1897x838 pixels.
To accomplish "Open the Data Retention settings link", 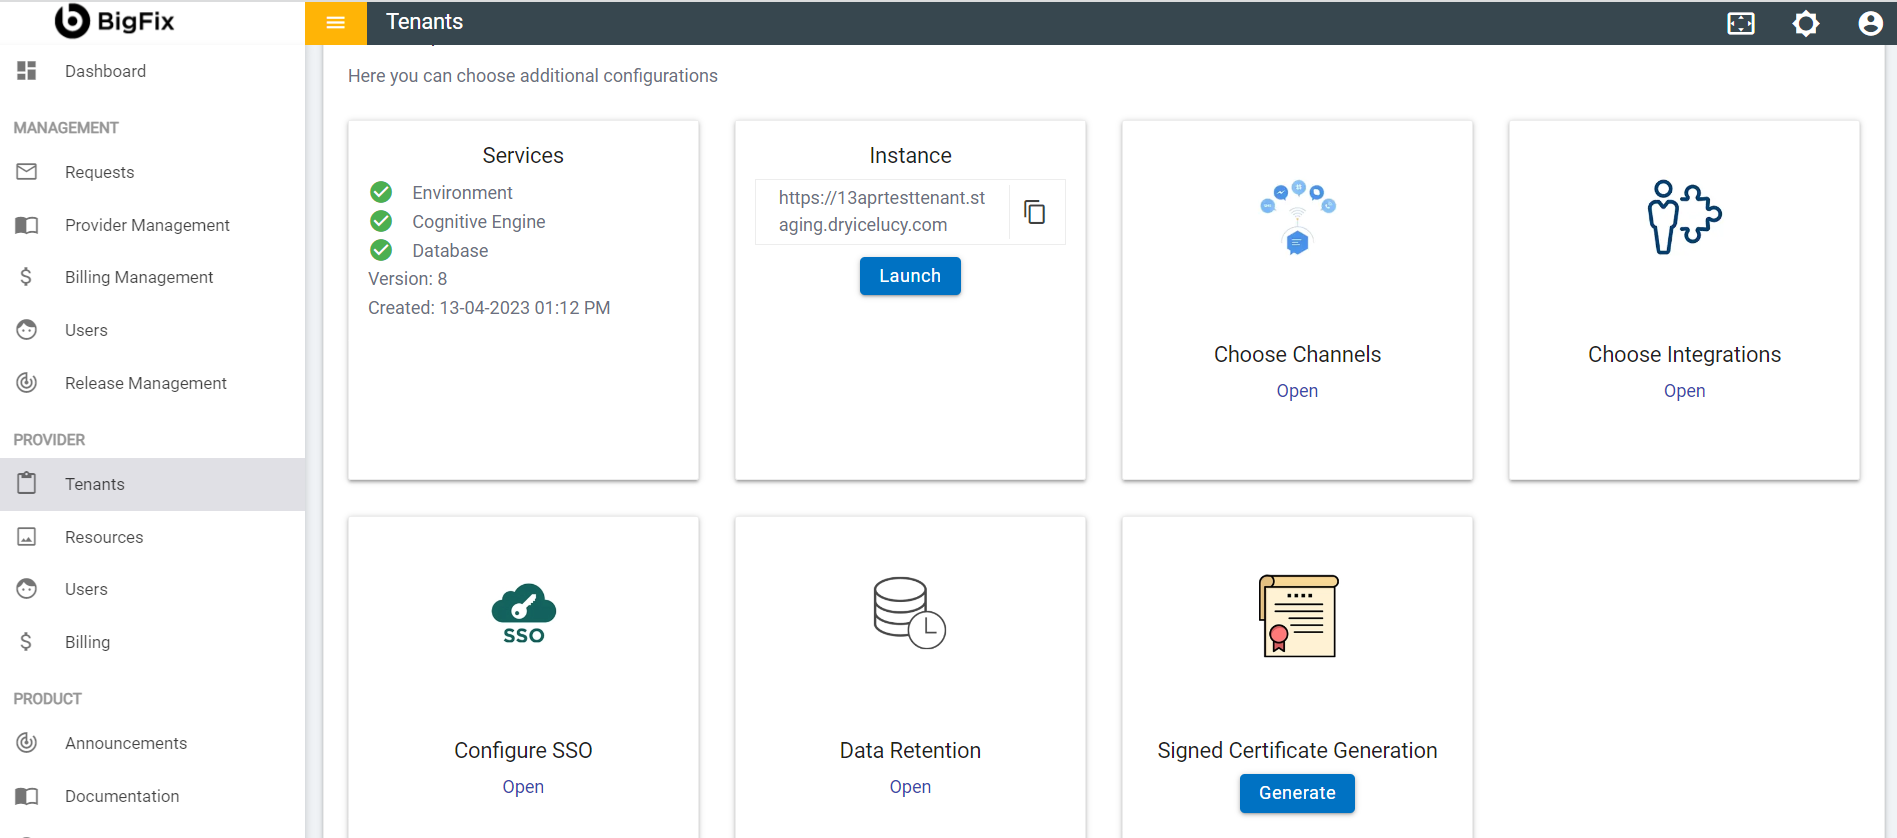I will pyautogui.click(x=910, y=787).
